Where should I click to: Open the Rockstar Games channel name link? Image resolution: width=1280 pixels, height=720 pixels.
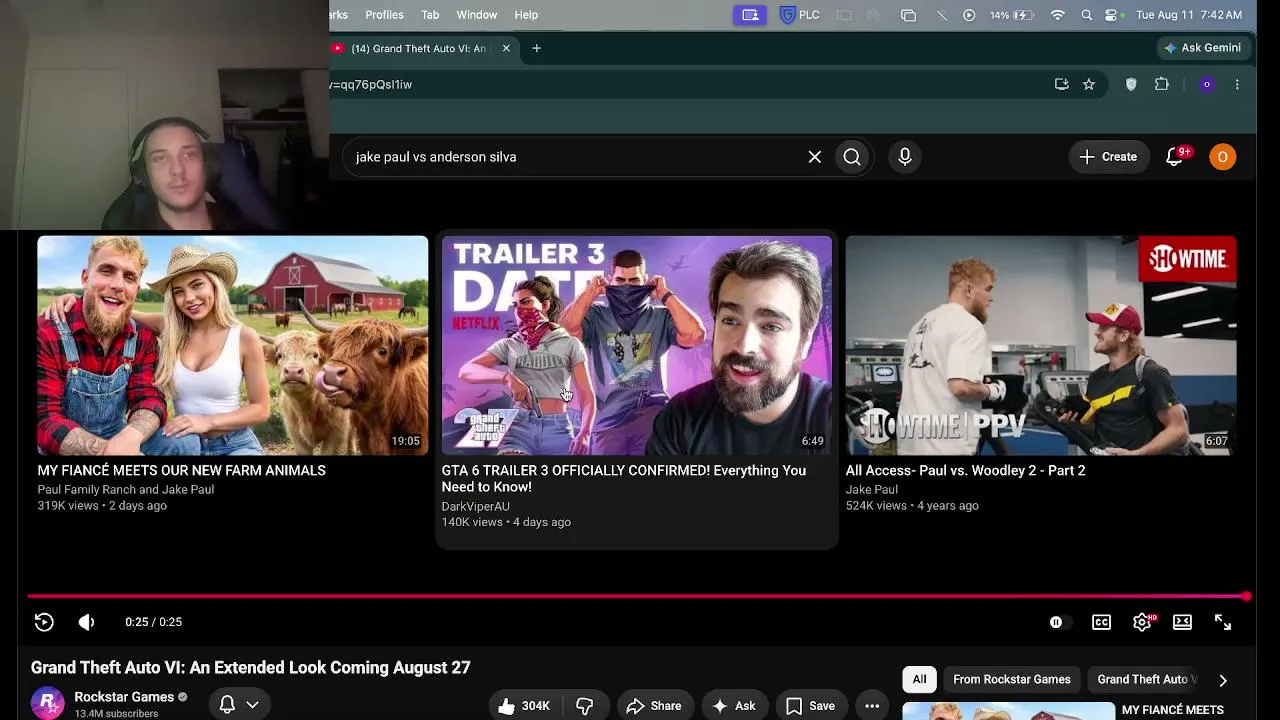click(124, 697)
